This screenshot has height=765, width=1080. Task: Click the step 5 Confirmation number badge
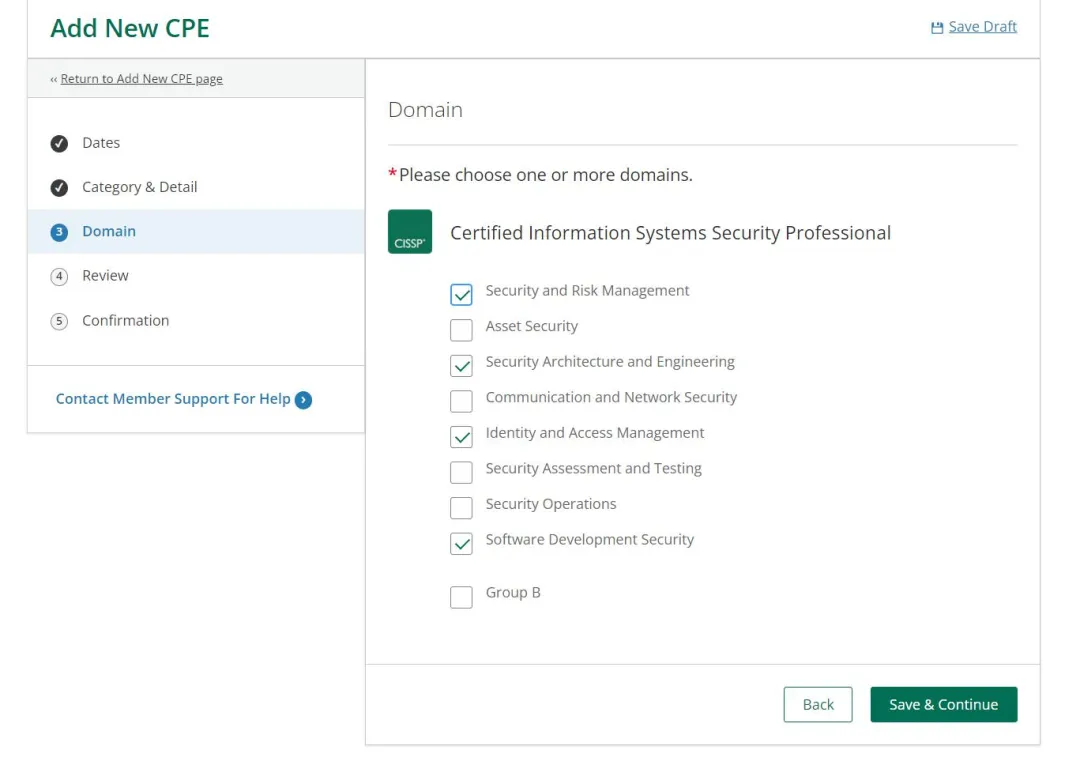59,321
